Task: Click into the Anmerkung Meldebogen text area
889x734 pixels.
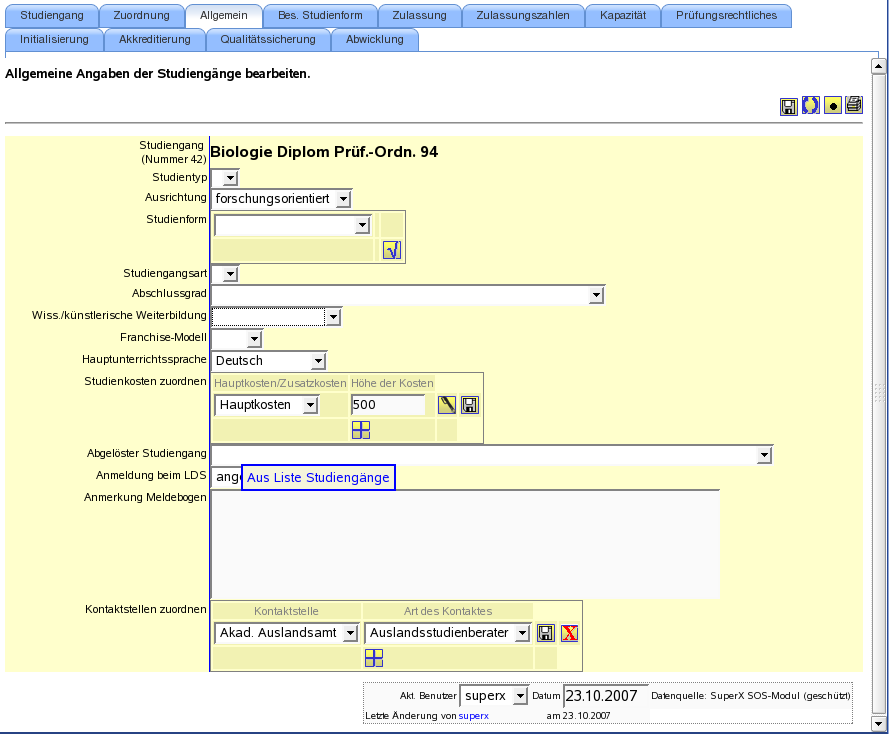Action: 465,544
